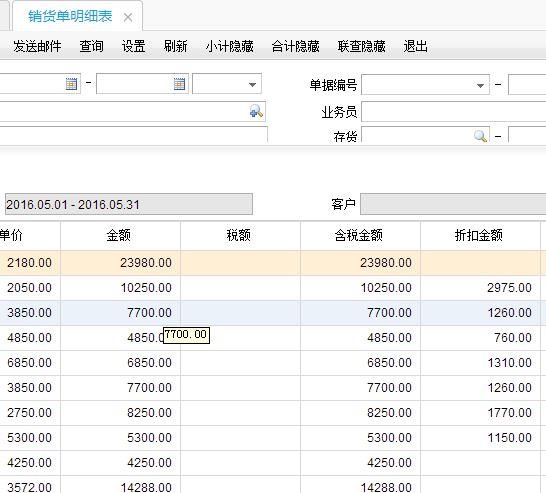Image resolution: width=546 pixels, height=493 pixels.
Task: Open the end date calendar picker
Action: pyautogui.click(x=179, y=84)
